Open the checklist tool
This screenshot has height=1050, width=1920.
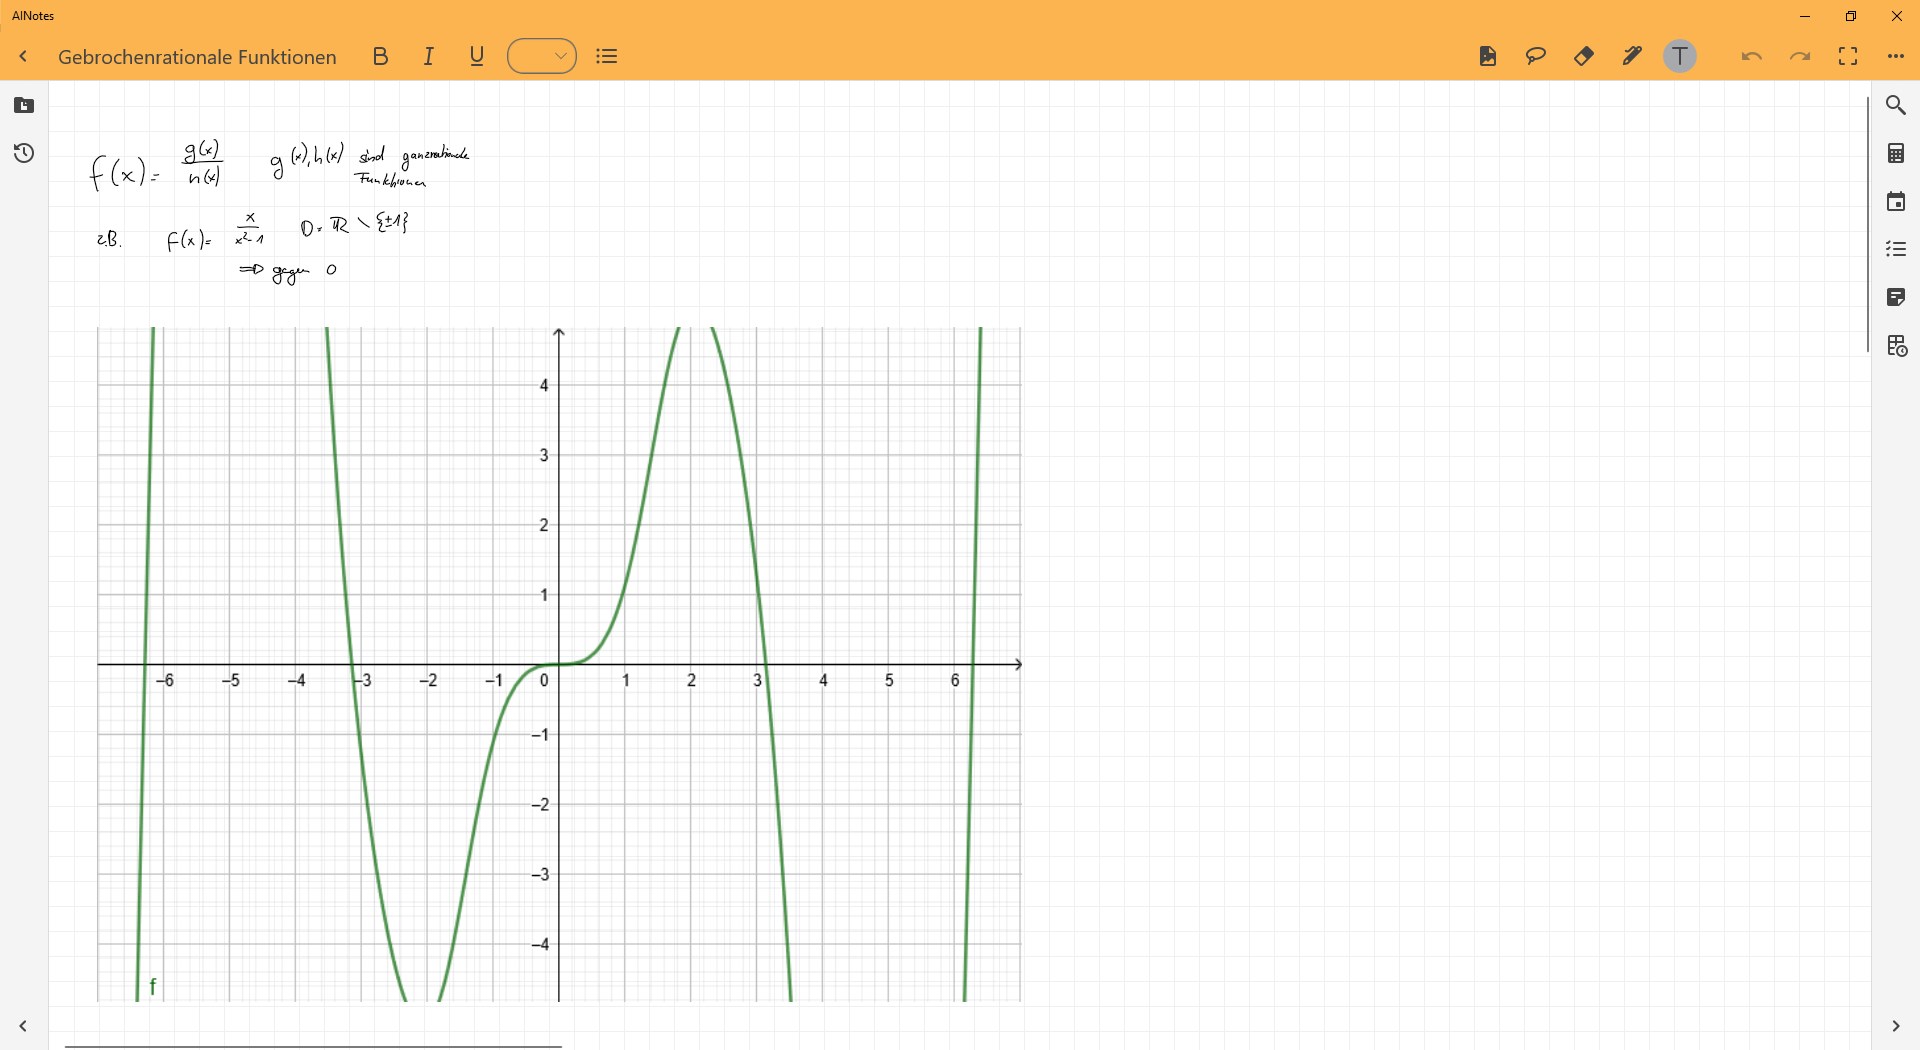(x=1896, y=249)
